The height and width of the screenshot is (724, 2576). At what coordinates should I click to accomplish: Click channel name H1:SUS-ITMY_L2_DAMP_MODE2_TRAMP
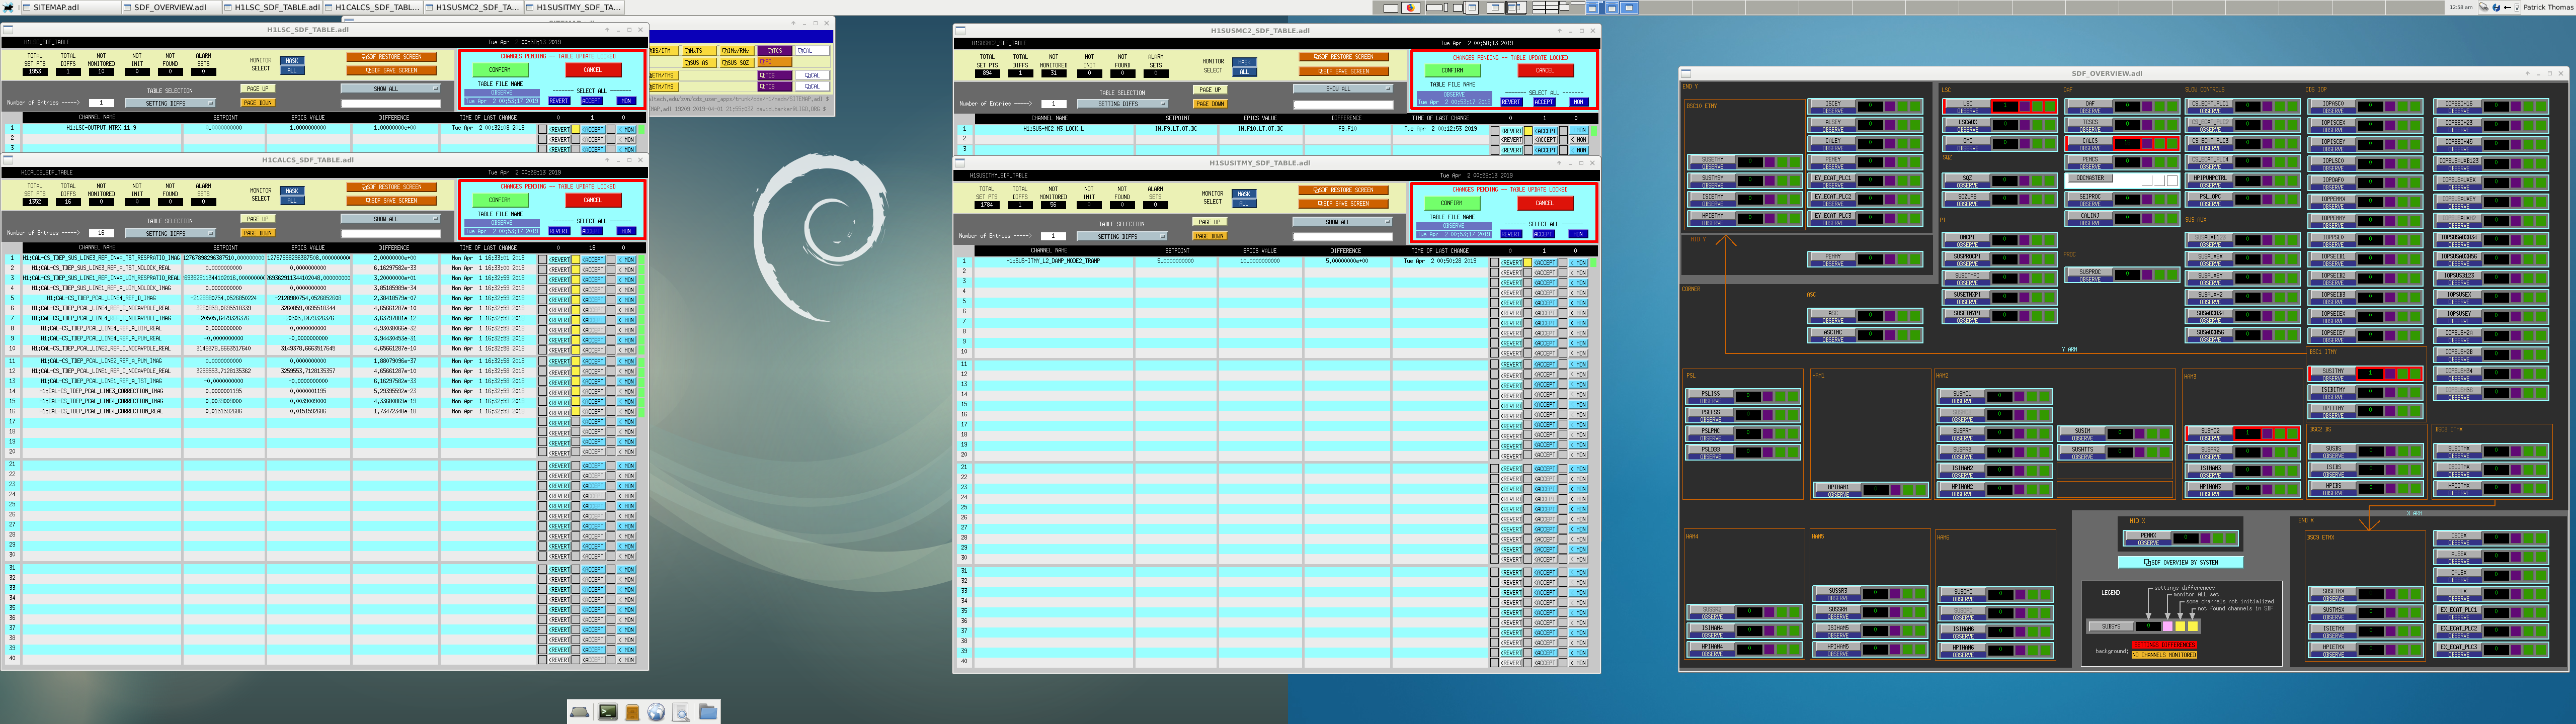[1053, 261]
